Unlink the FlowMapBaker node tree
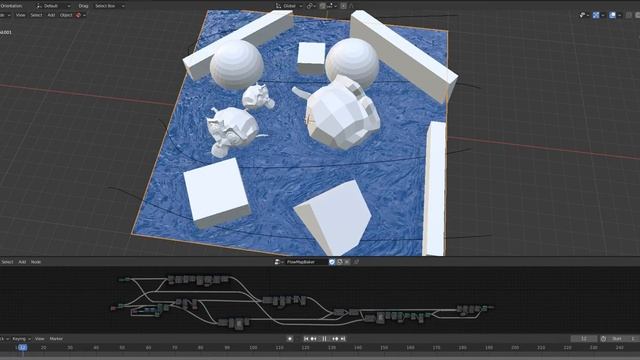640x360 pixels. pos(347,262)
